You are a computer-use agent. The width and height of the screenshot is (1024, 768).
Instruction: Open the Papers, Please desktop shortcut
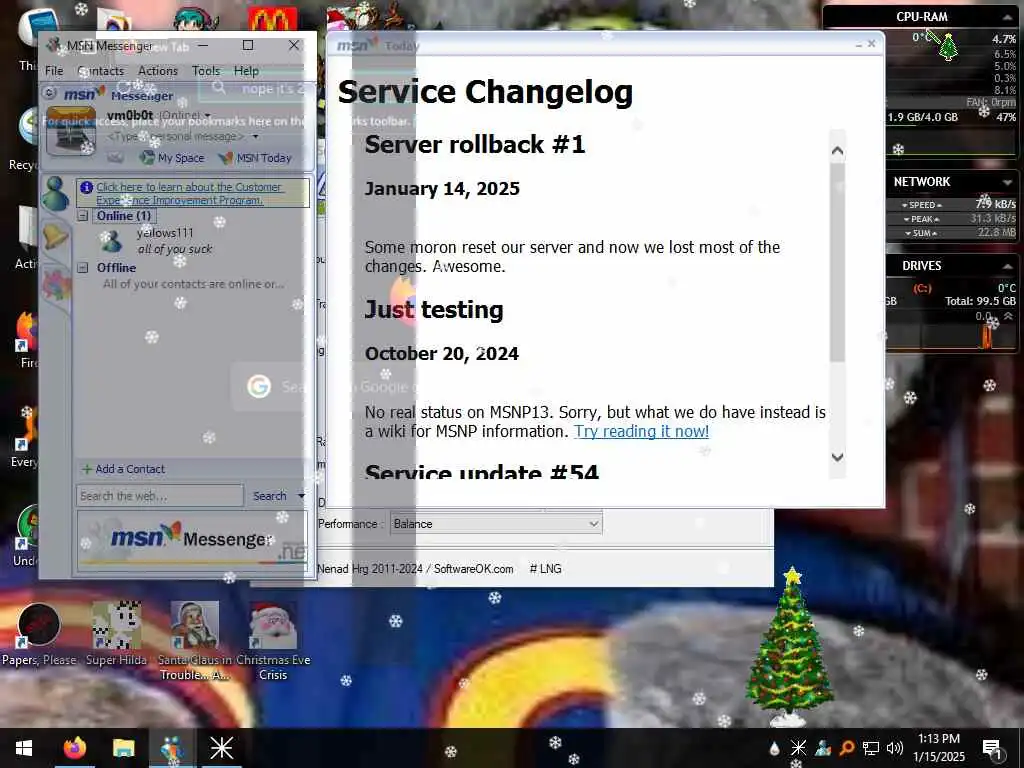point(39,634)
